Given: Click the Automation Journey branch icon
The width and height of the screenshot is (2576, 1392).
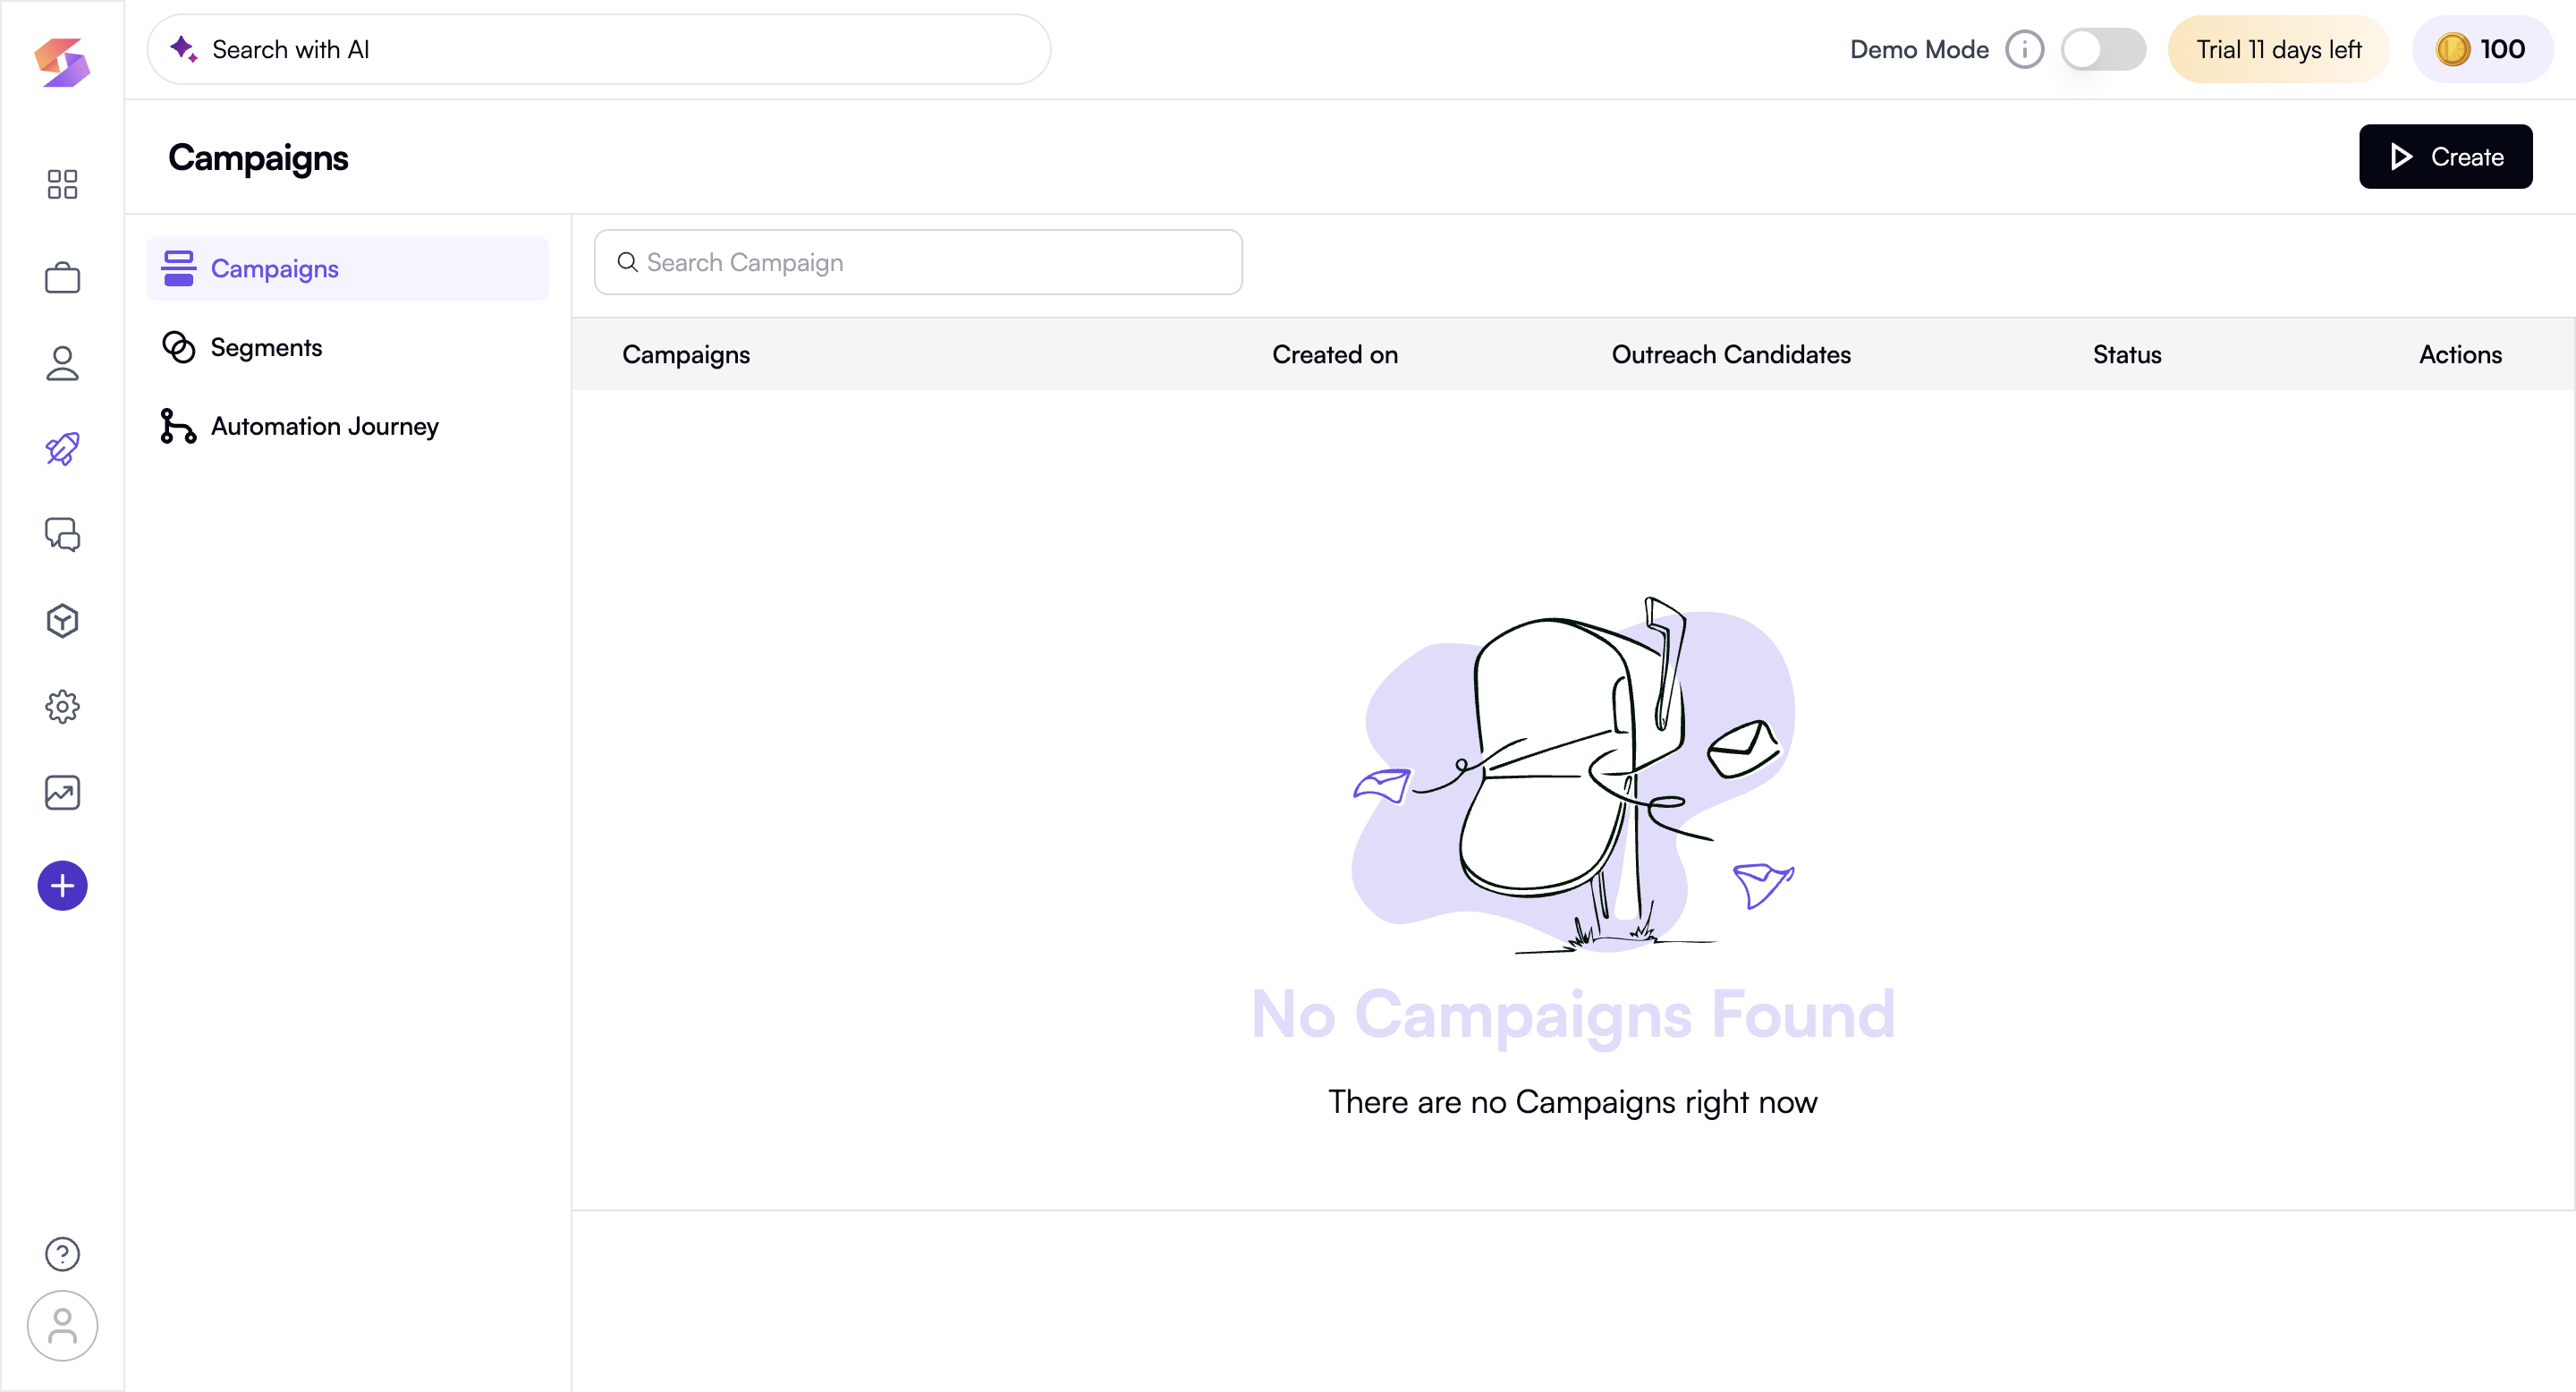Looking at the screenshot, I should (x=178, y=426).
